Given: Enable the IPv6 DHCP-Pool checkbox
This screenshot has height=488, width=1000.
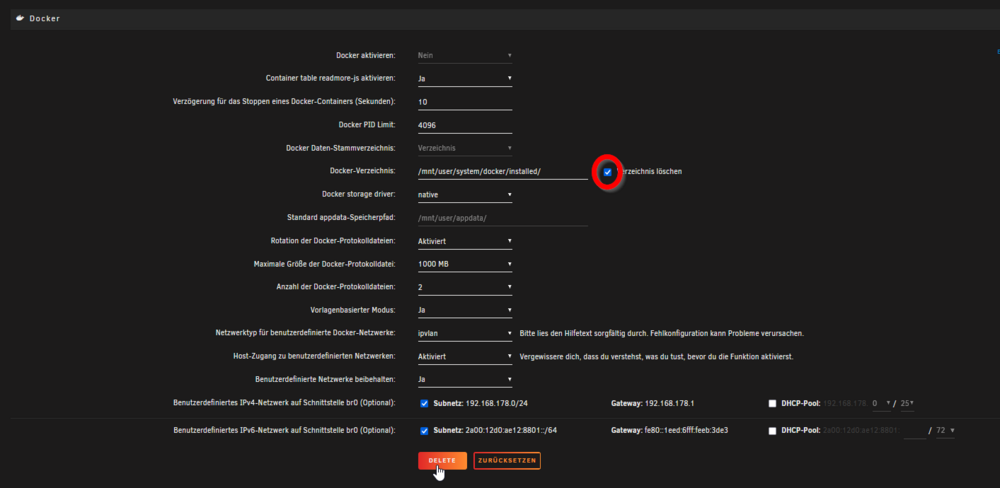Looking at the screenshot, I should (772, 431).
